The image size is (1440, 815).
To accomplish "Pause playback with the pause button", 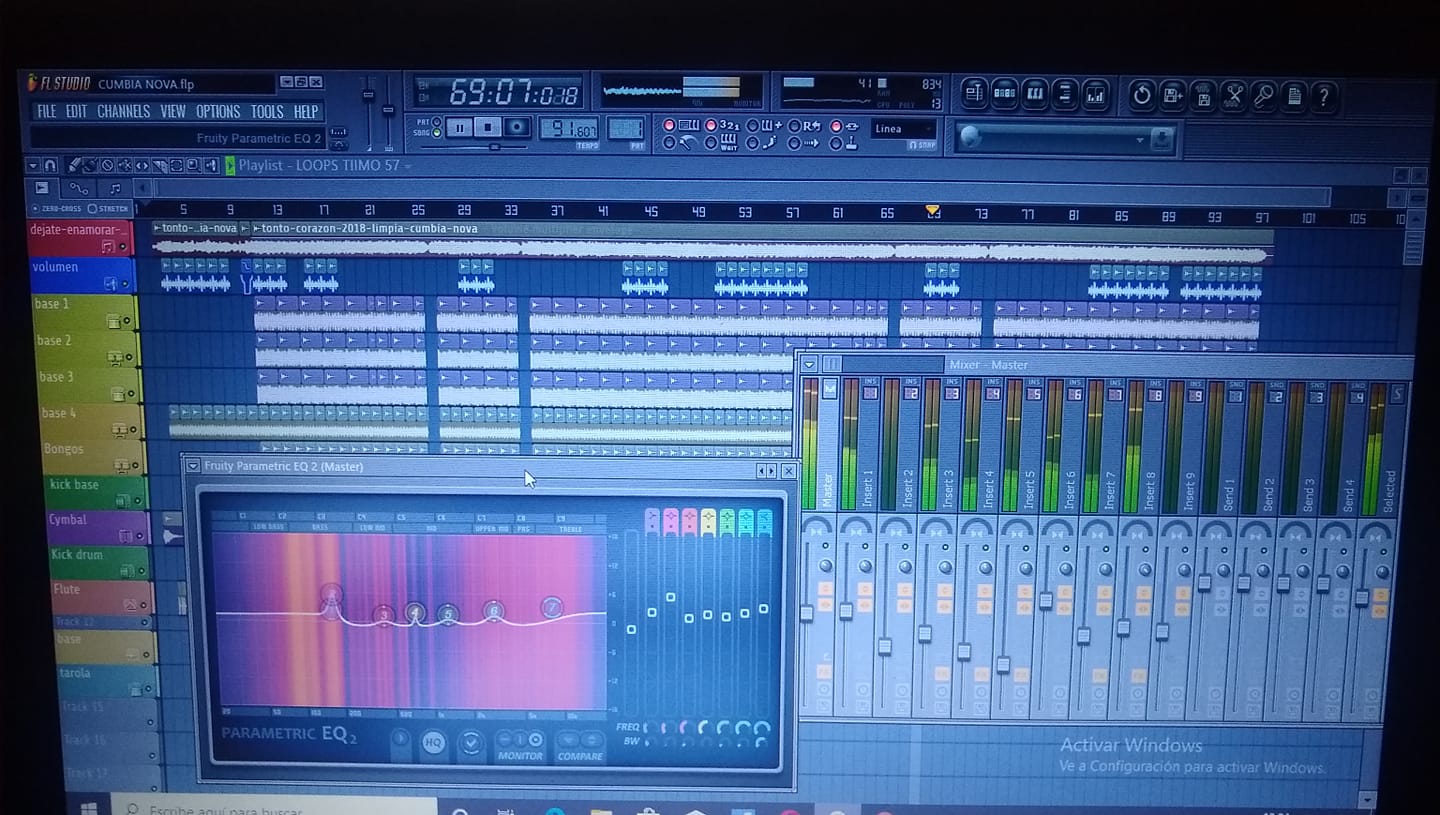I will [x=458, y=127].
